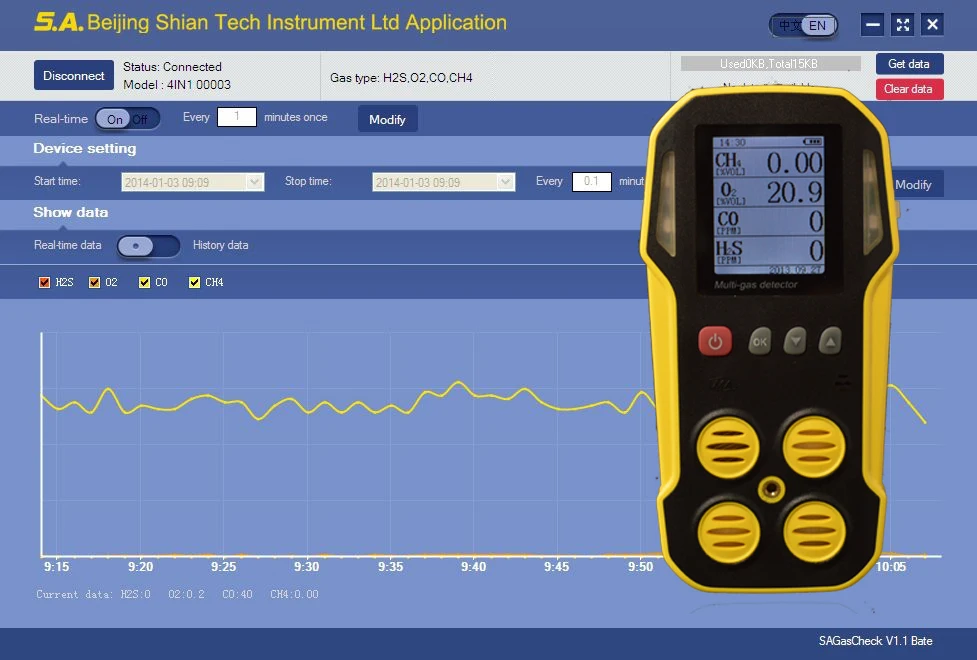Close the application window
Image resolution: width=977 pixels, height=660 pixels.
(932, 25)
